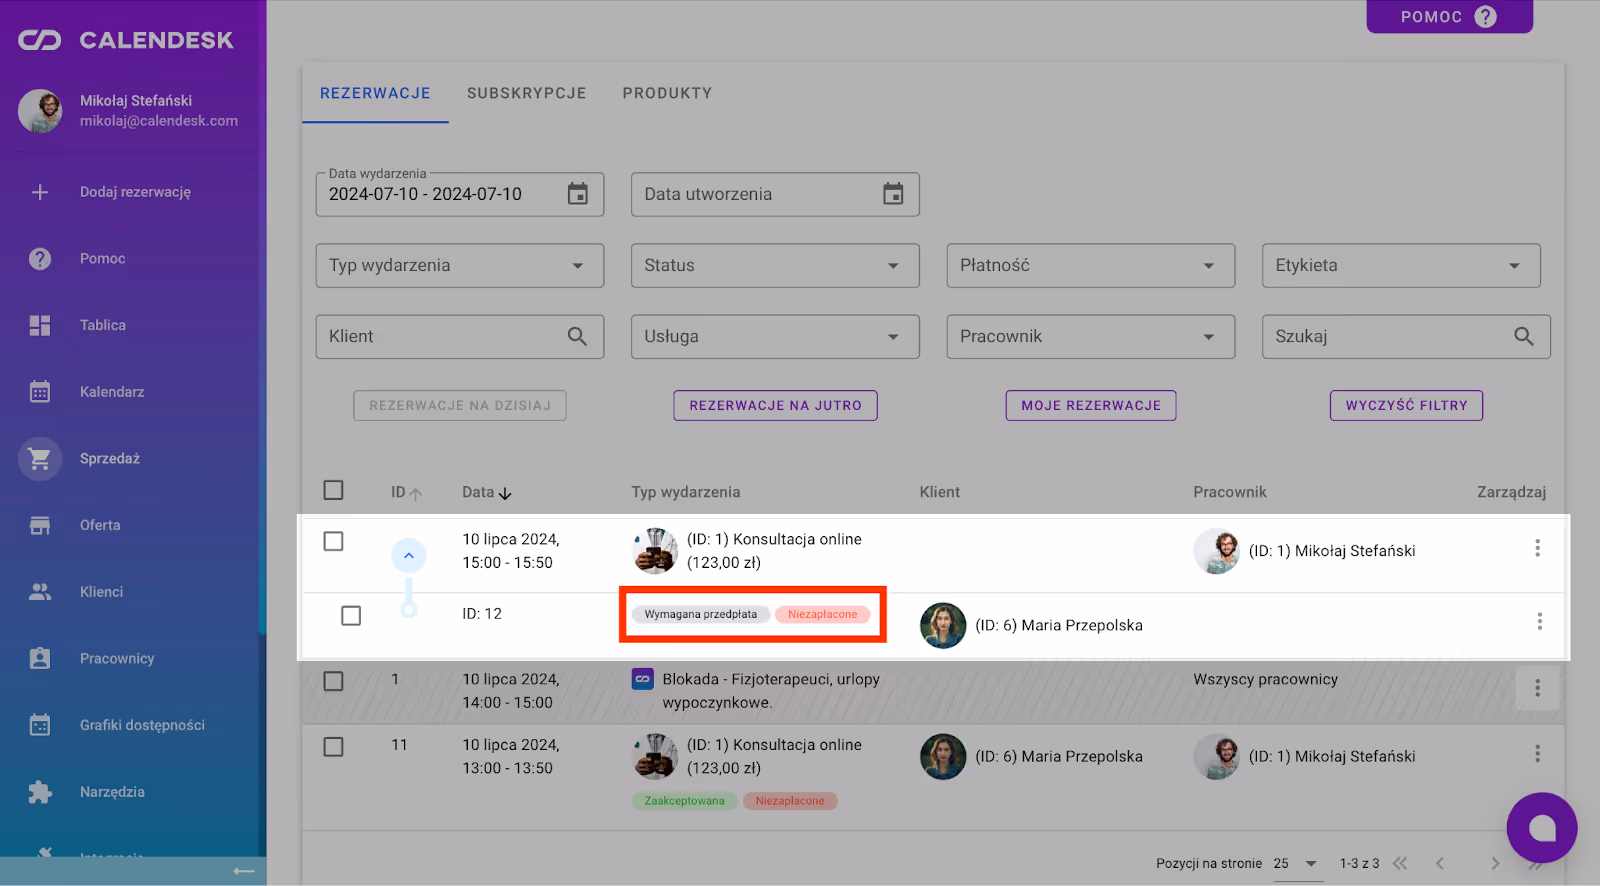Open the chat bubble widget
Viewport: 1600px width, 886px height.
1541,827
